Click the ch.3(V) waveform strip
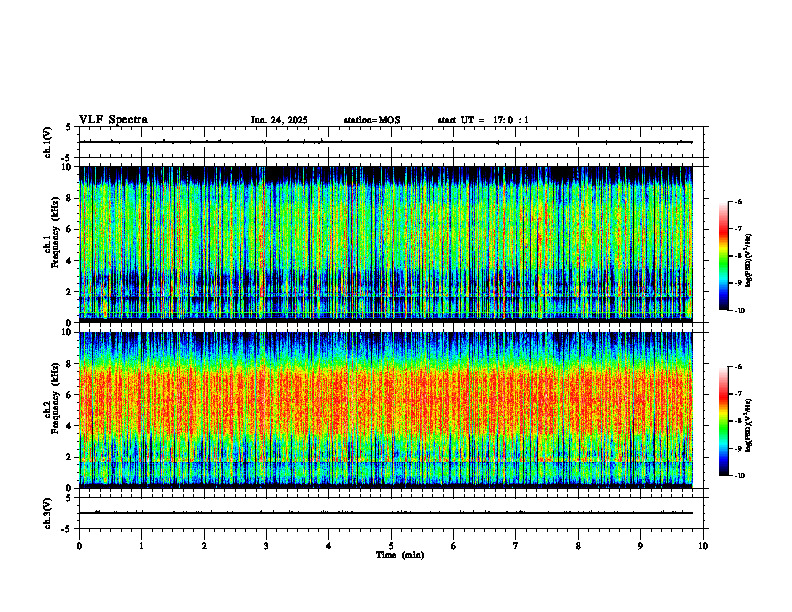The width and height of the screenshot is (792, 612). coord(391,513)
